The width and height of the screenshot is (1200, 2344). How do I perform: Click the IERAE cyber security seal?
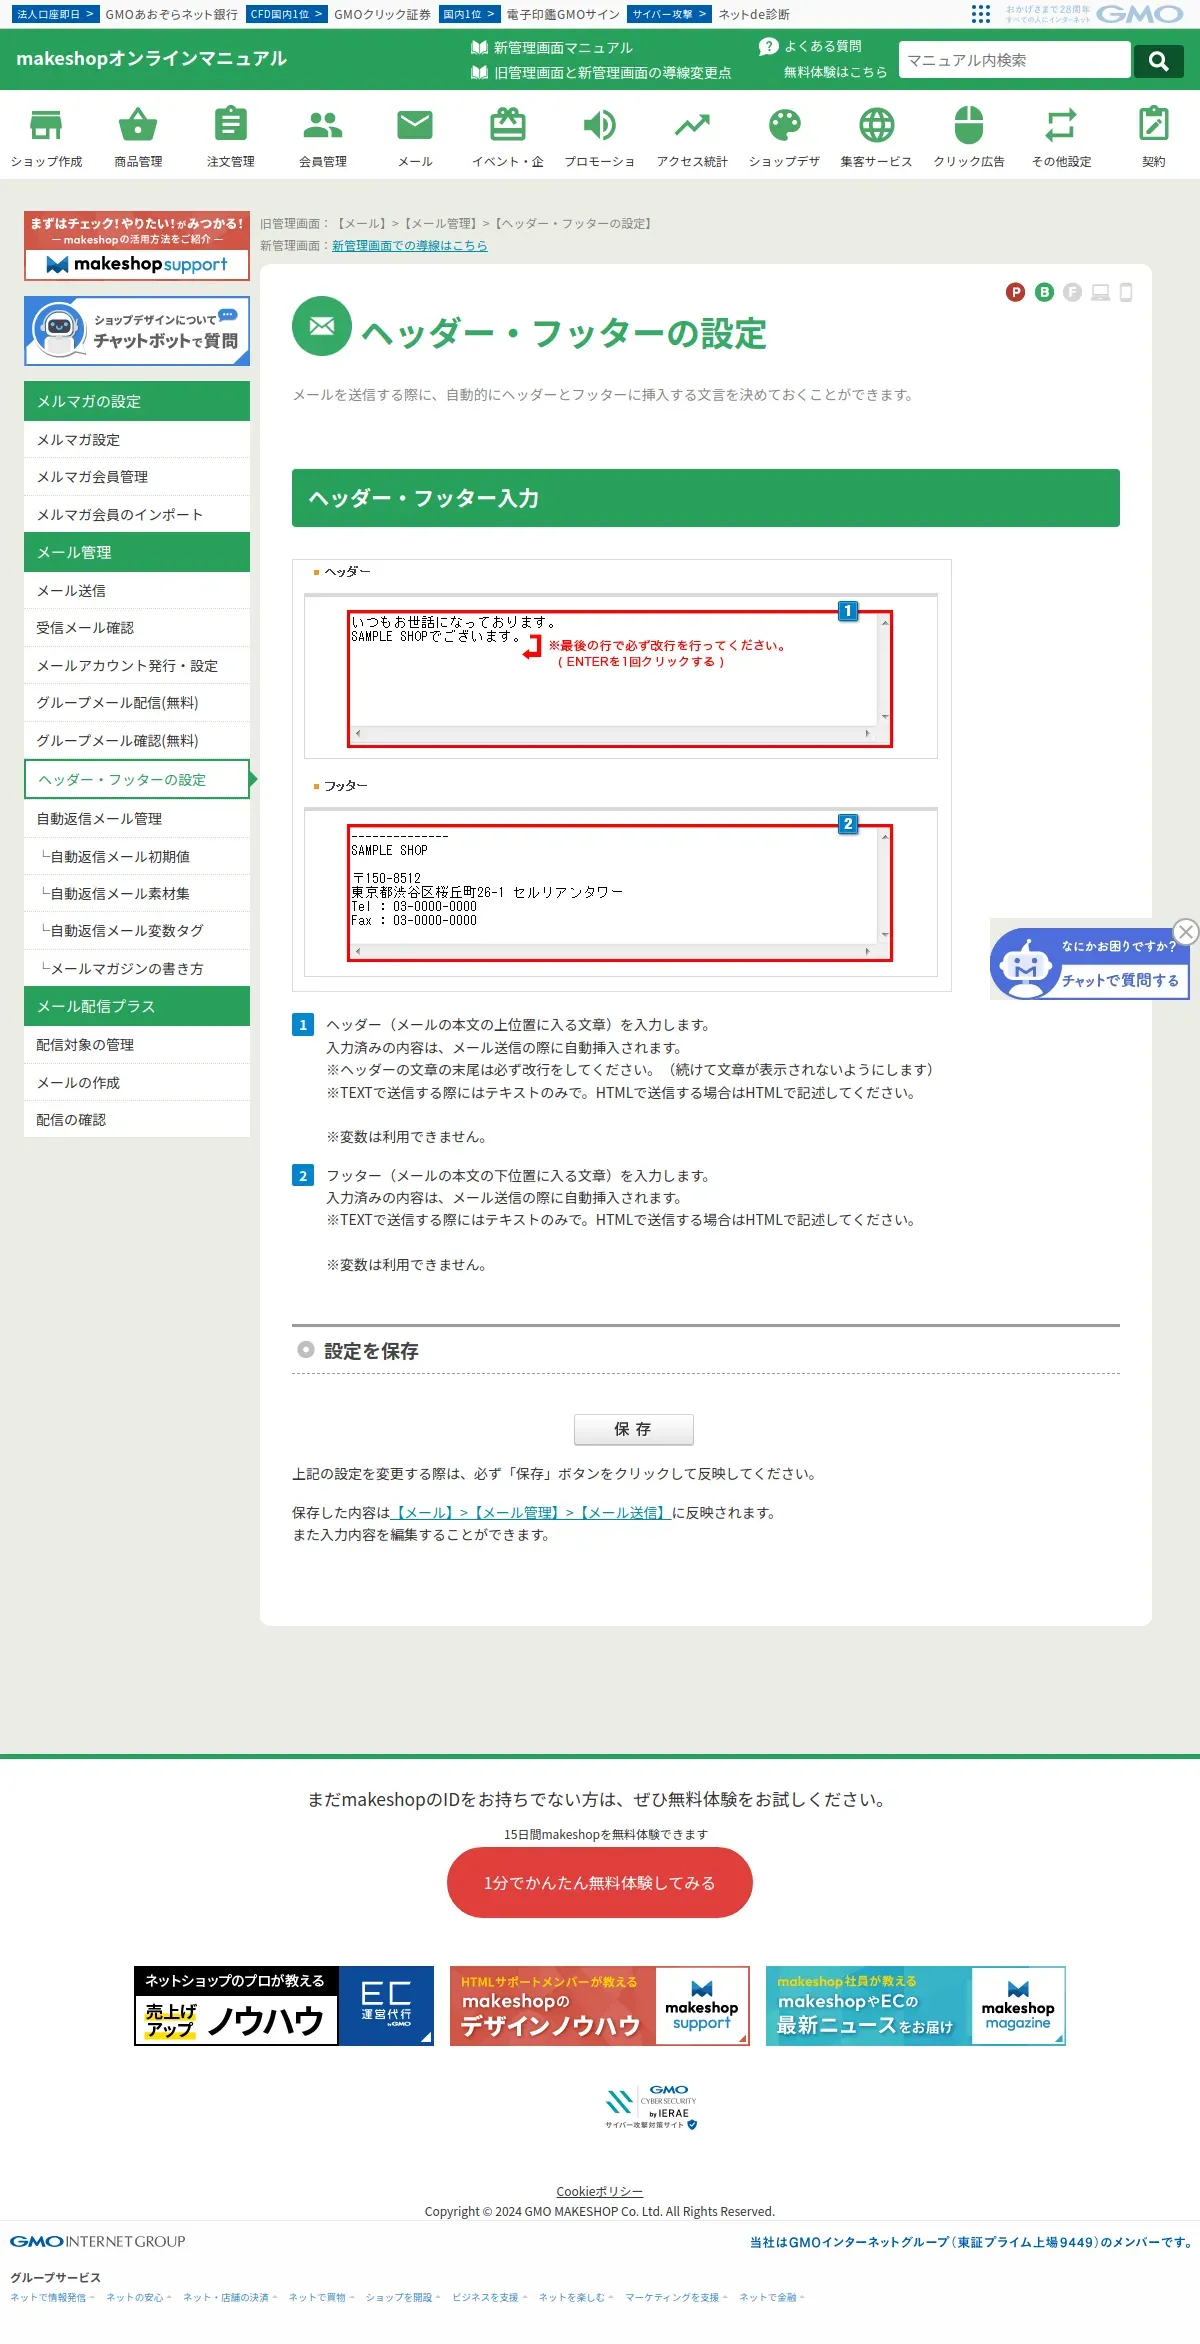[x=651, y=2107]
